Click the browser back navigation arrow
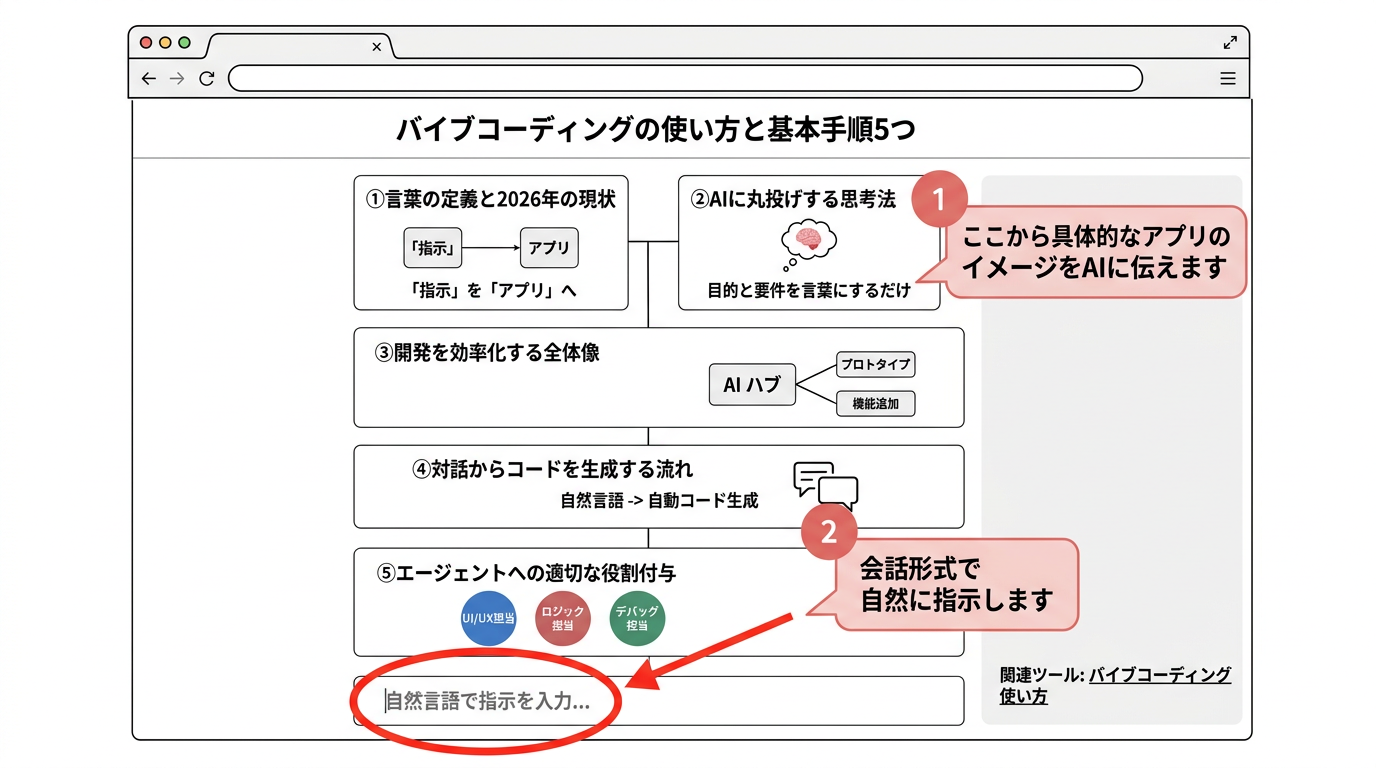The width and height of the screenshot is (1376, 768). pyautogui.click(x=147, y=78)
